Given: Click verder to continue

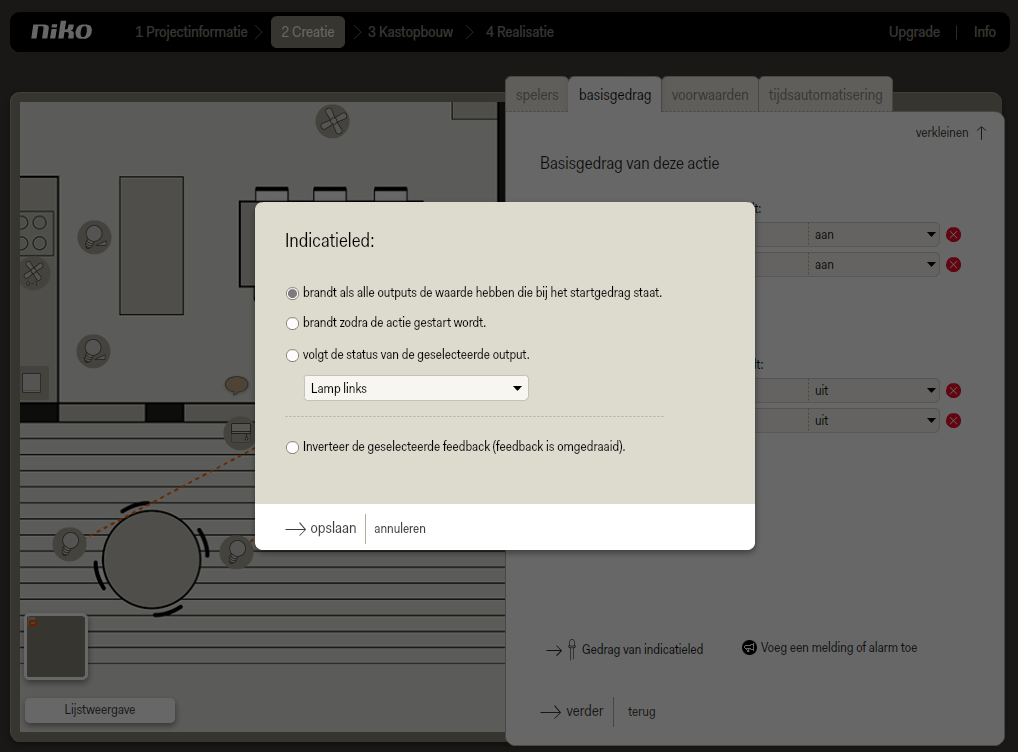Looking at the screenshot, I should (572, 711).
